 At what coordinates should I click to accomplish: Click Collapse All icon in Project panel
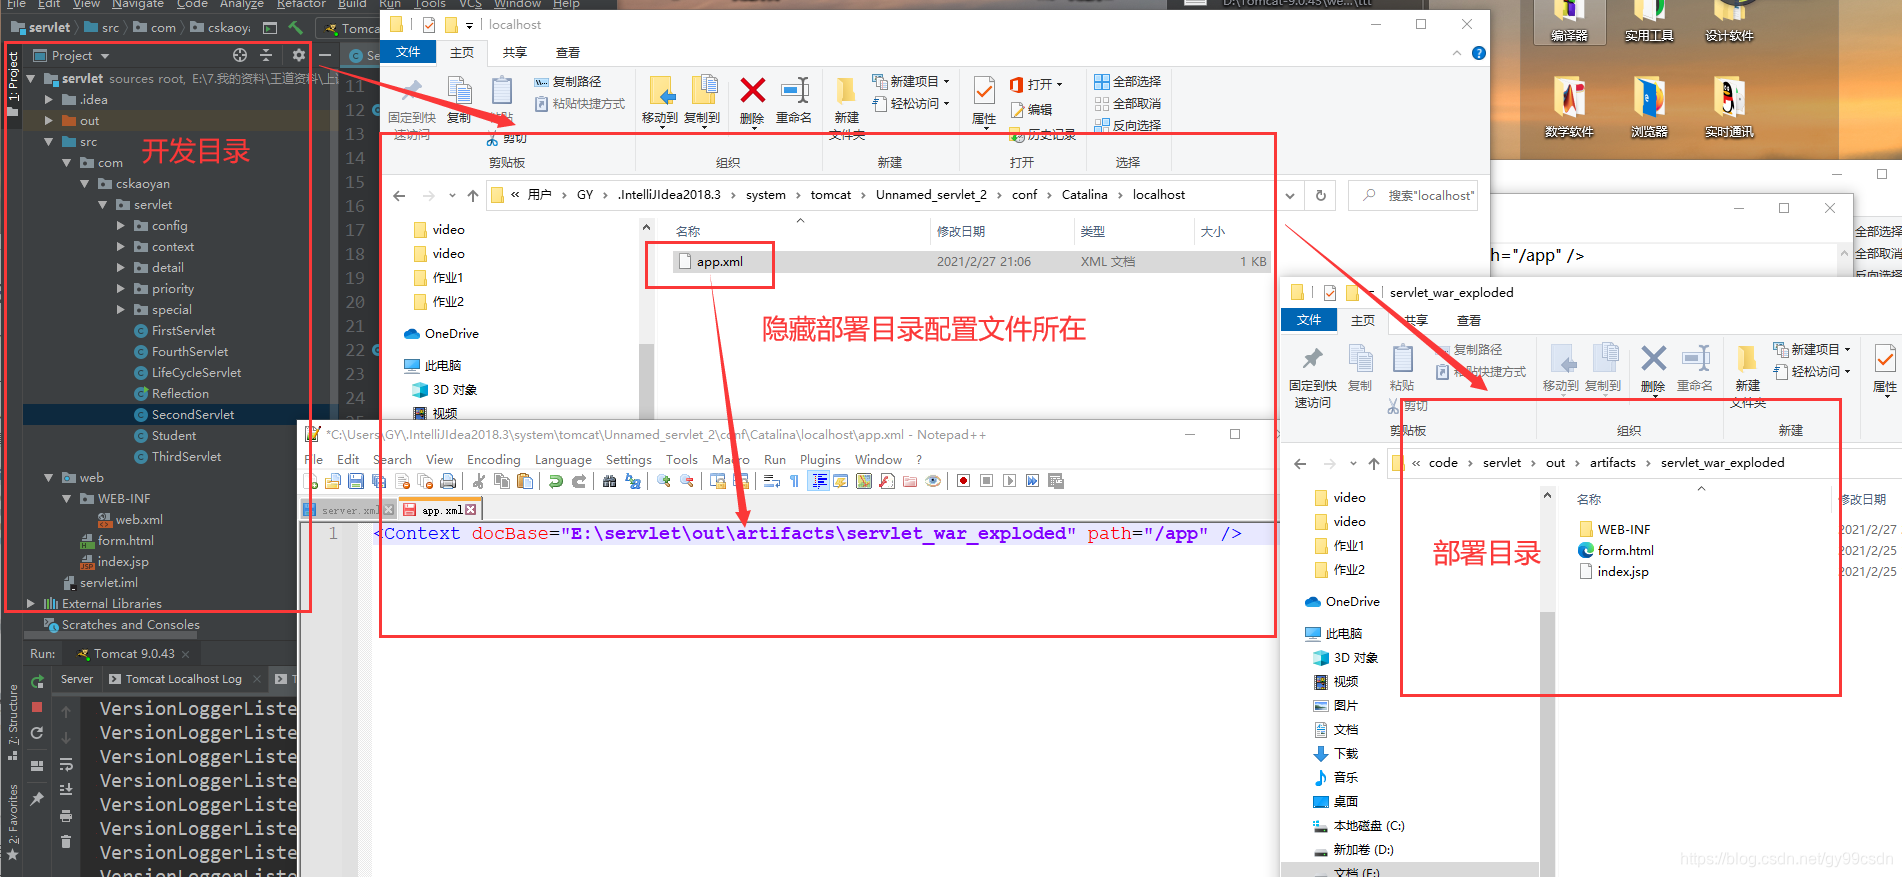click(x=266, y=55)
